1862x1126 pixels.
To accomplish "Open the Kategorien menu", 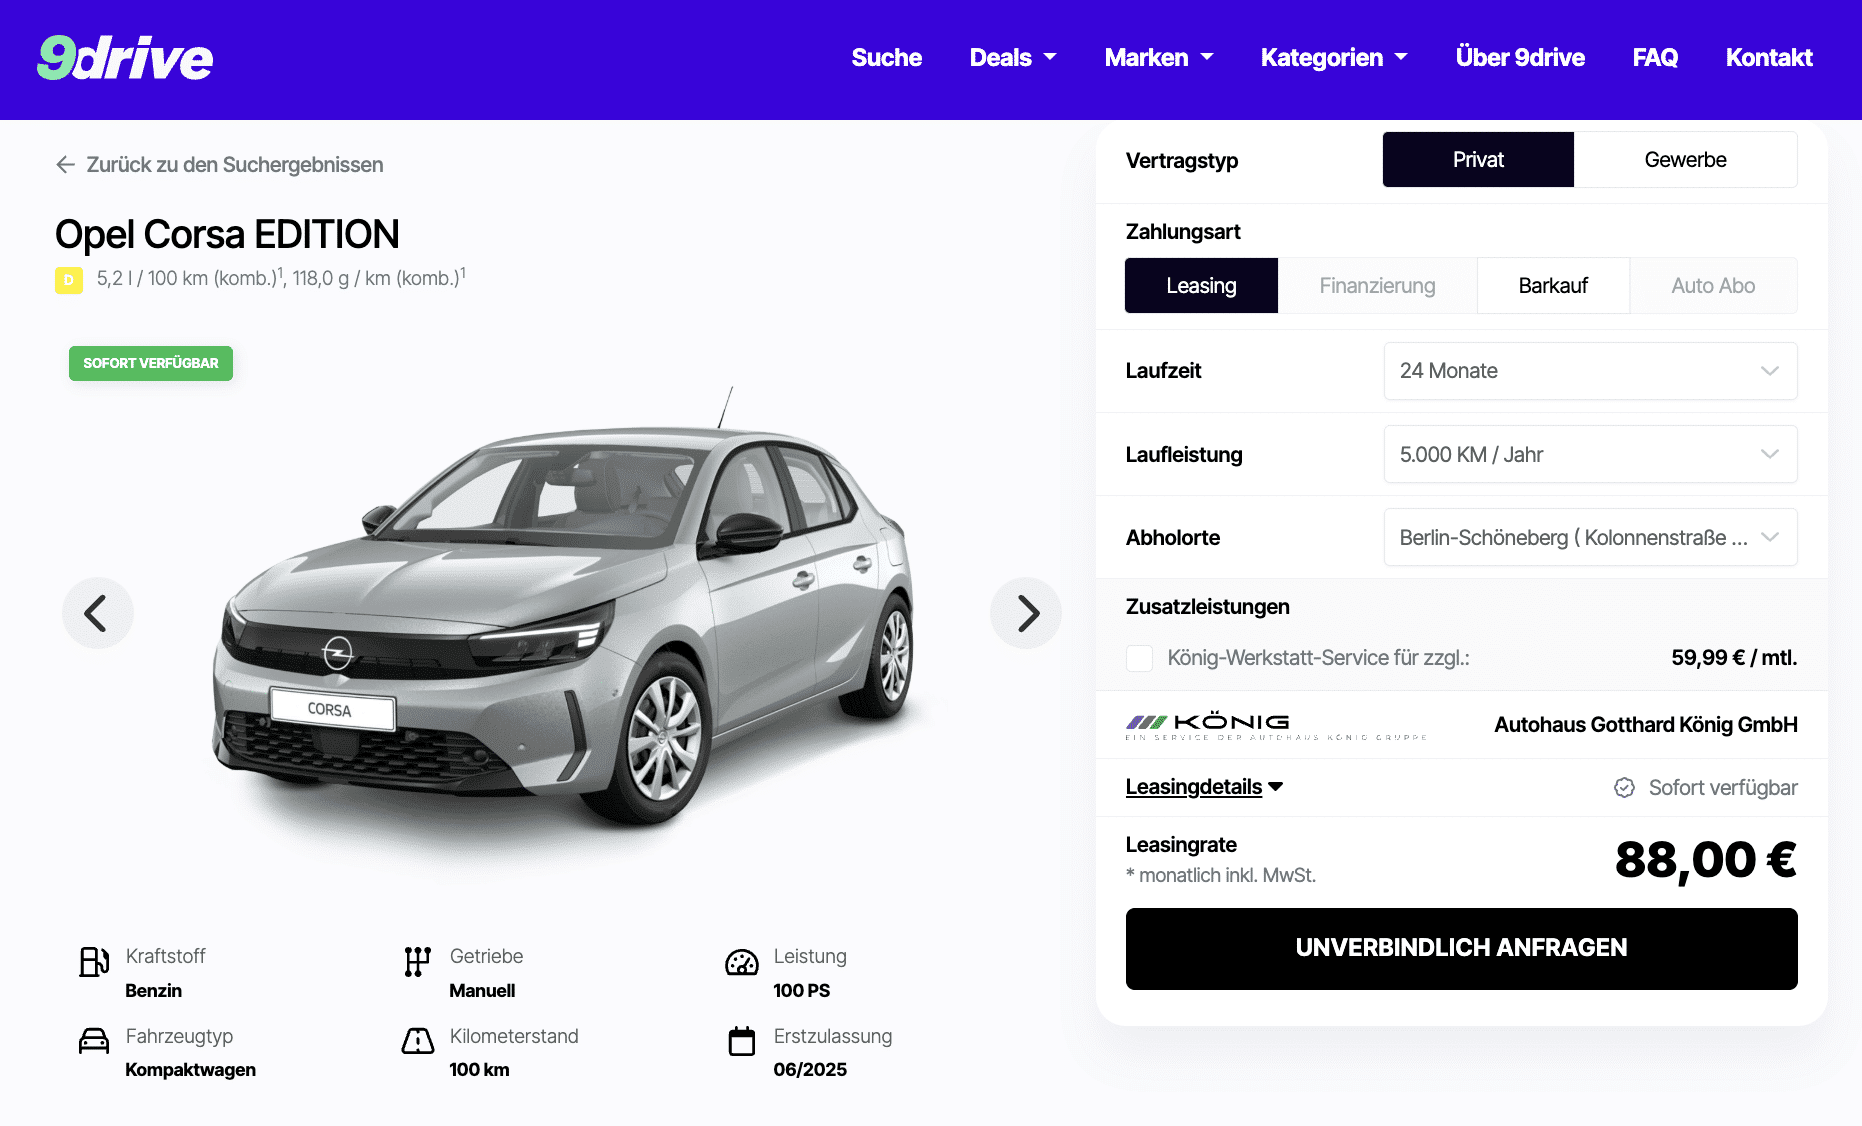I will pyautogui.click(x=1333, y=58).
